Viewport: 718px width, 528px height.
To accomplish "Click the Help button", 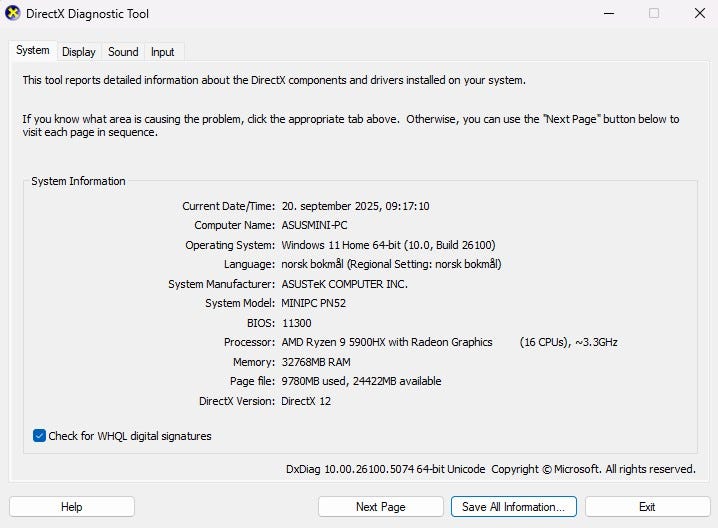I will 72,506.
